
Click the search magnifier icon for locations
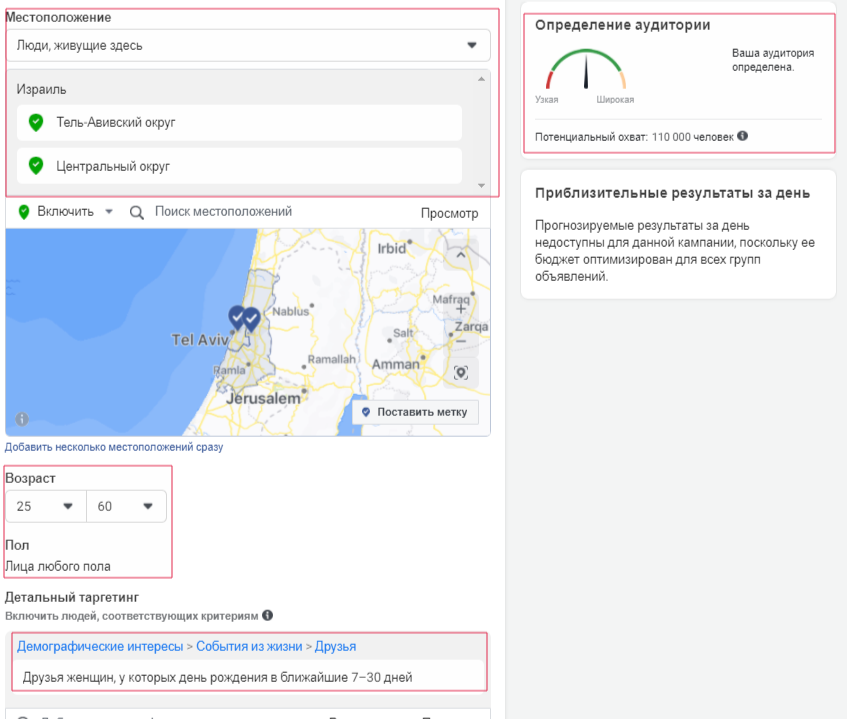coord(137,212)
